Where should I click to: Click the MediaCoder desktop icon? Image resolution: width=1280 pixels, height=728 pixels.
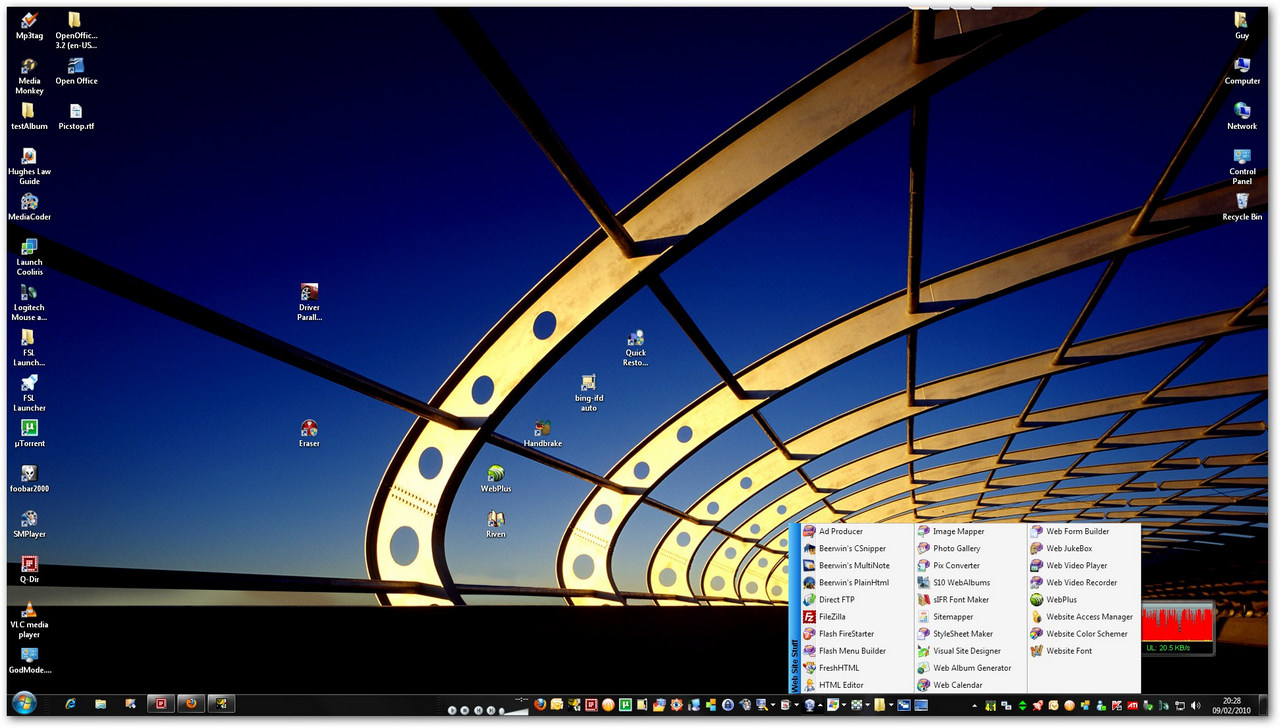[29, 203]
